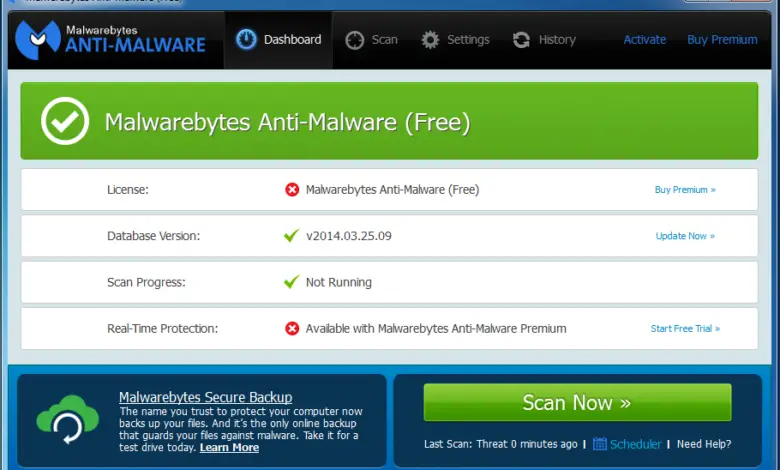The height and width of the screenshot is (470, 780).
Task: Open the Scheduler link
Action: click(x=636, y=444)
